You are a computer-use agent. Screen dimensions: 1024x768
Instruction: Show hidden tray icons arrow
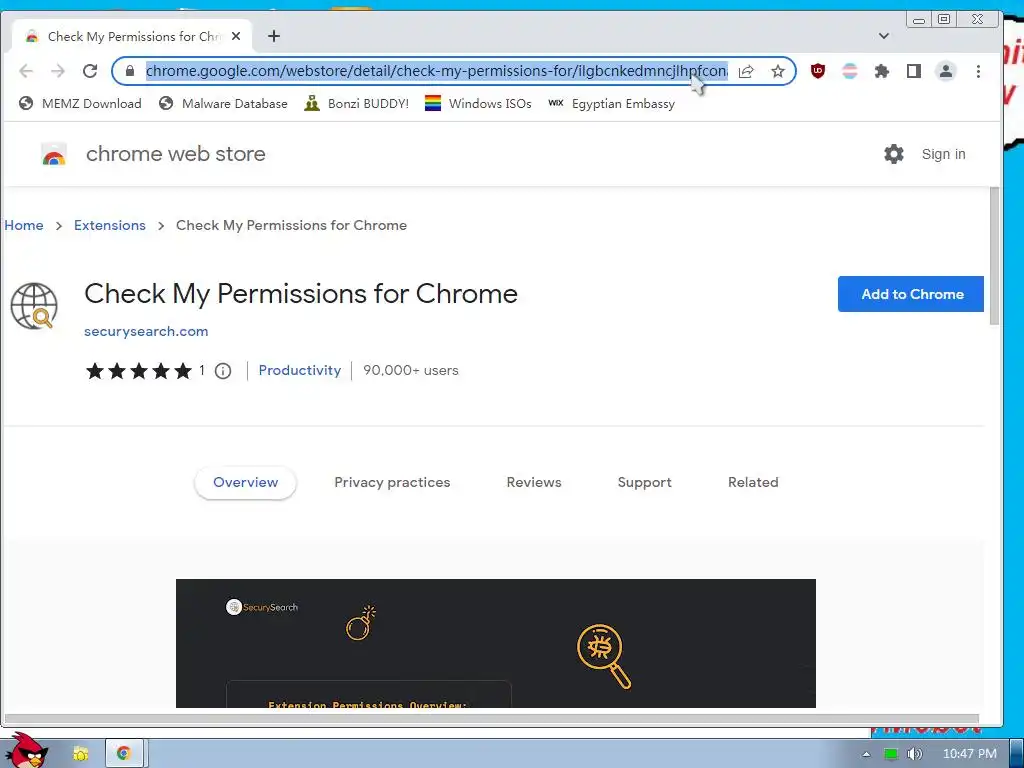click(866, 754)
